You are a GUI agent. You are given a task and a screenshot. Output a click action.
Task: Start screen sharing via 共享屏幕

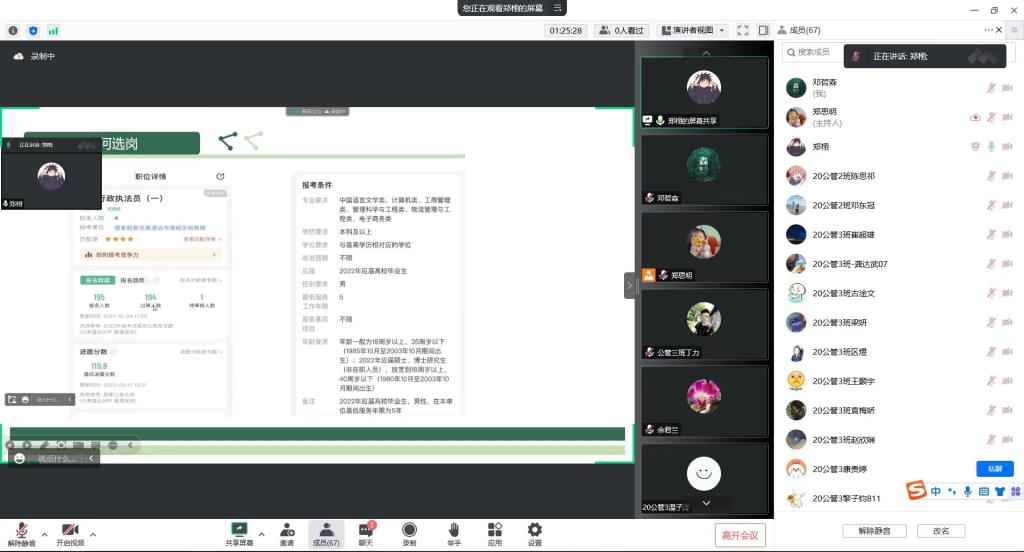pyautogui.click(x=239, y=534)
